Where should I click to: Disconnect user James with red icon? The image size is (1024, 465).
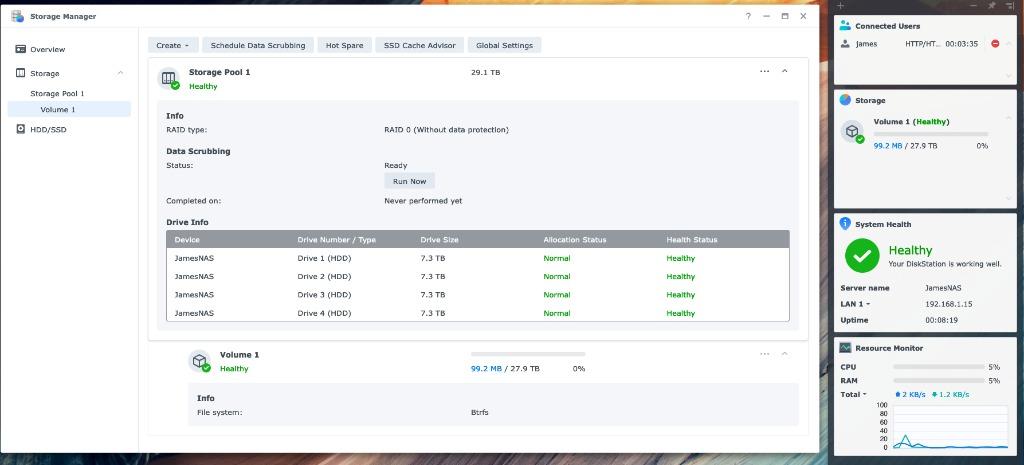coord(995,44)
